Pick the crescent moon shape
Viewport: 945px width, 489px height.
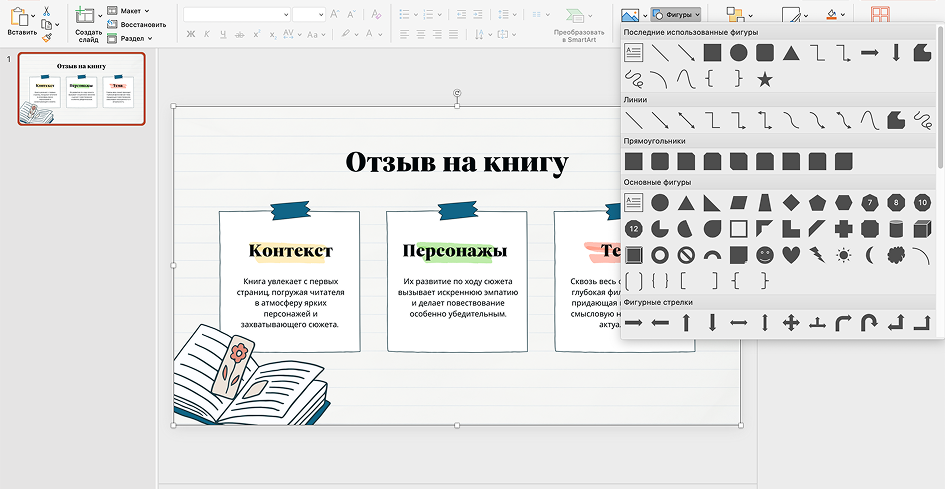click(869, 254)
